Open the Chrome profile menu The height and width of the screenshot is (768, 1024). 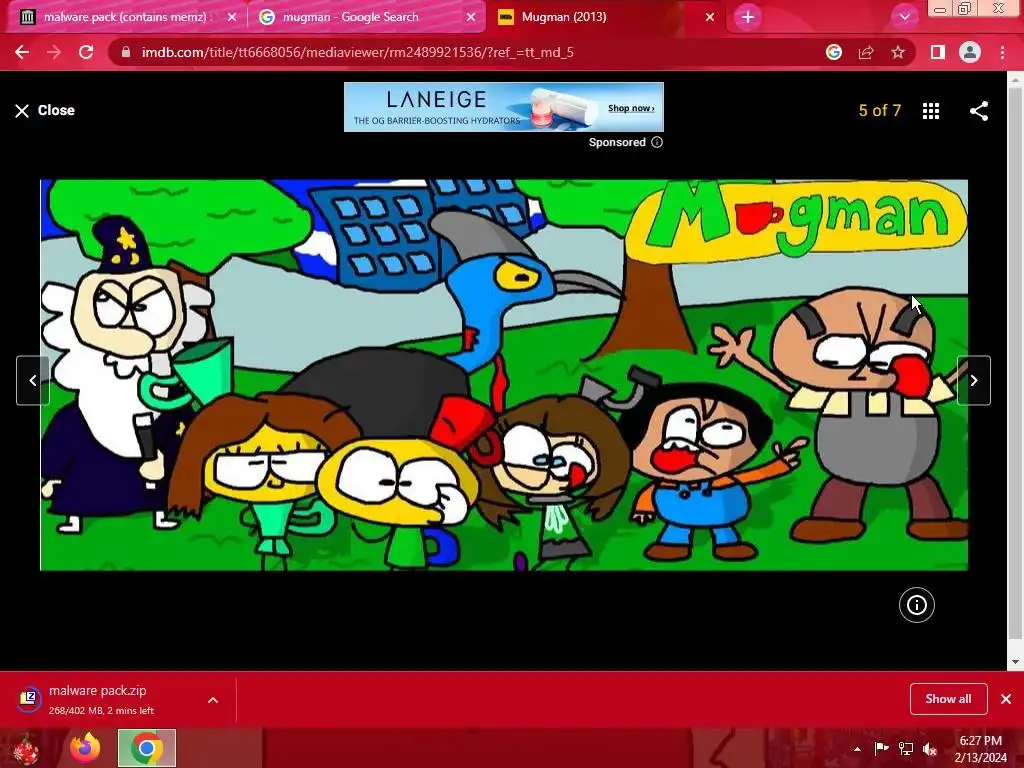[970, 52]
